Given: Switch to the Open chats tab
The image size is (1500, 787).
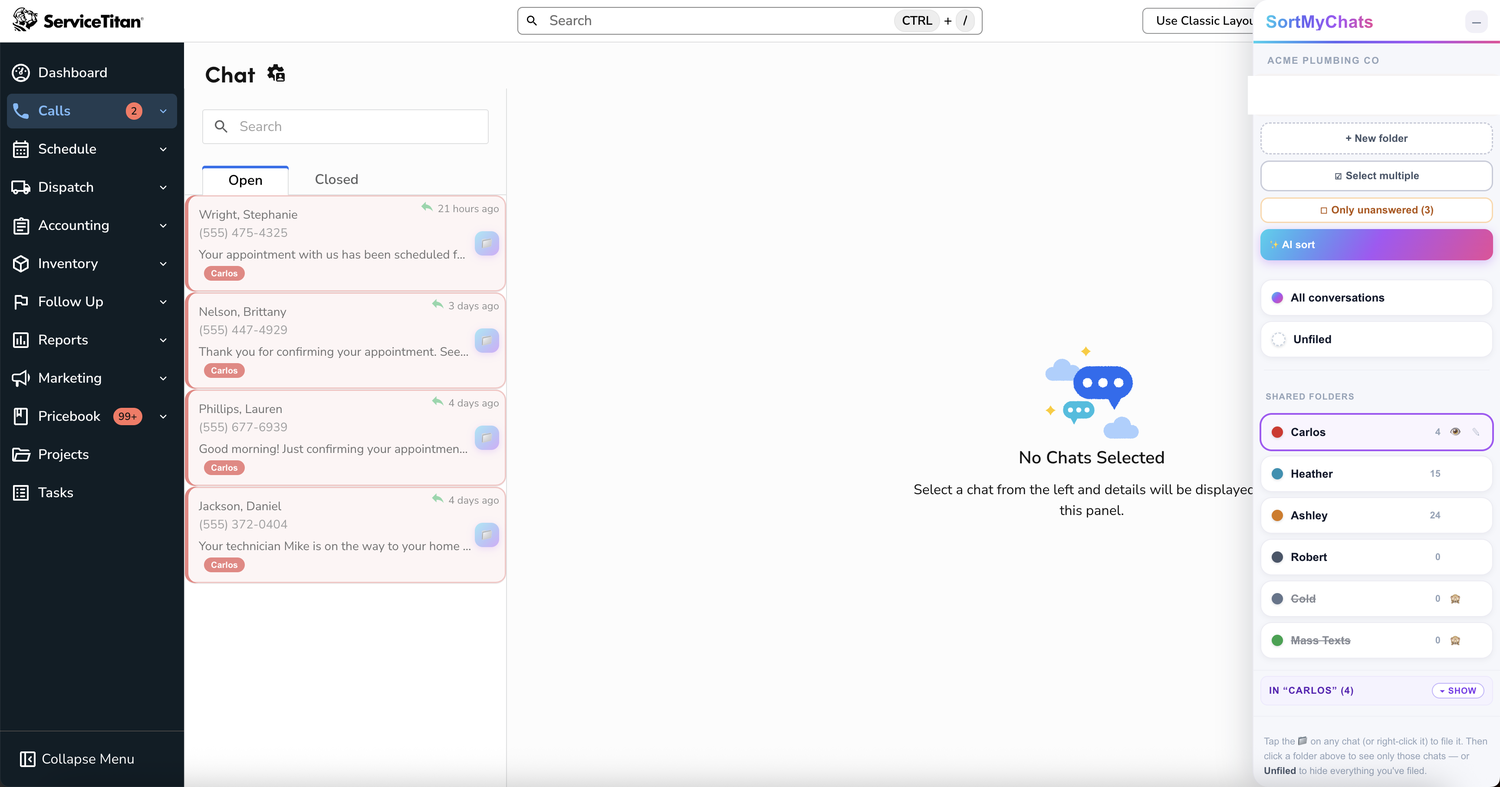Looking at the screenshot, I should (x=245, y=180).
